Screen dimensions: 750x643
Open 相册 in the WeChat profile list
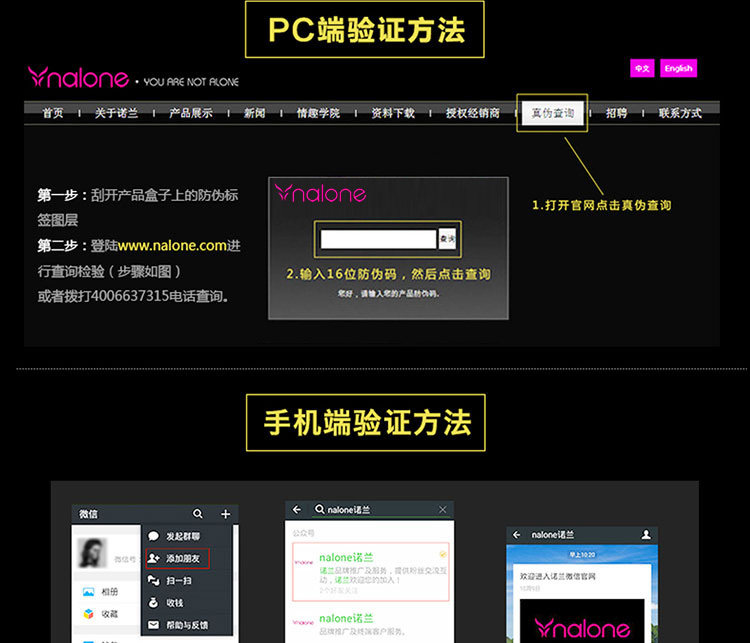[x=106, y=592]
